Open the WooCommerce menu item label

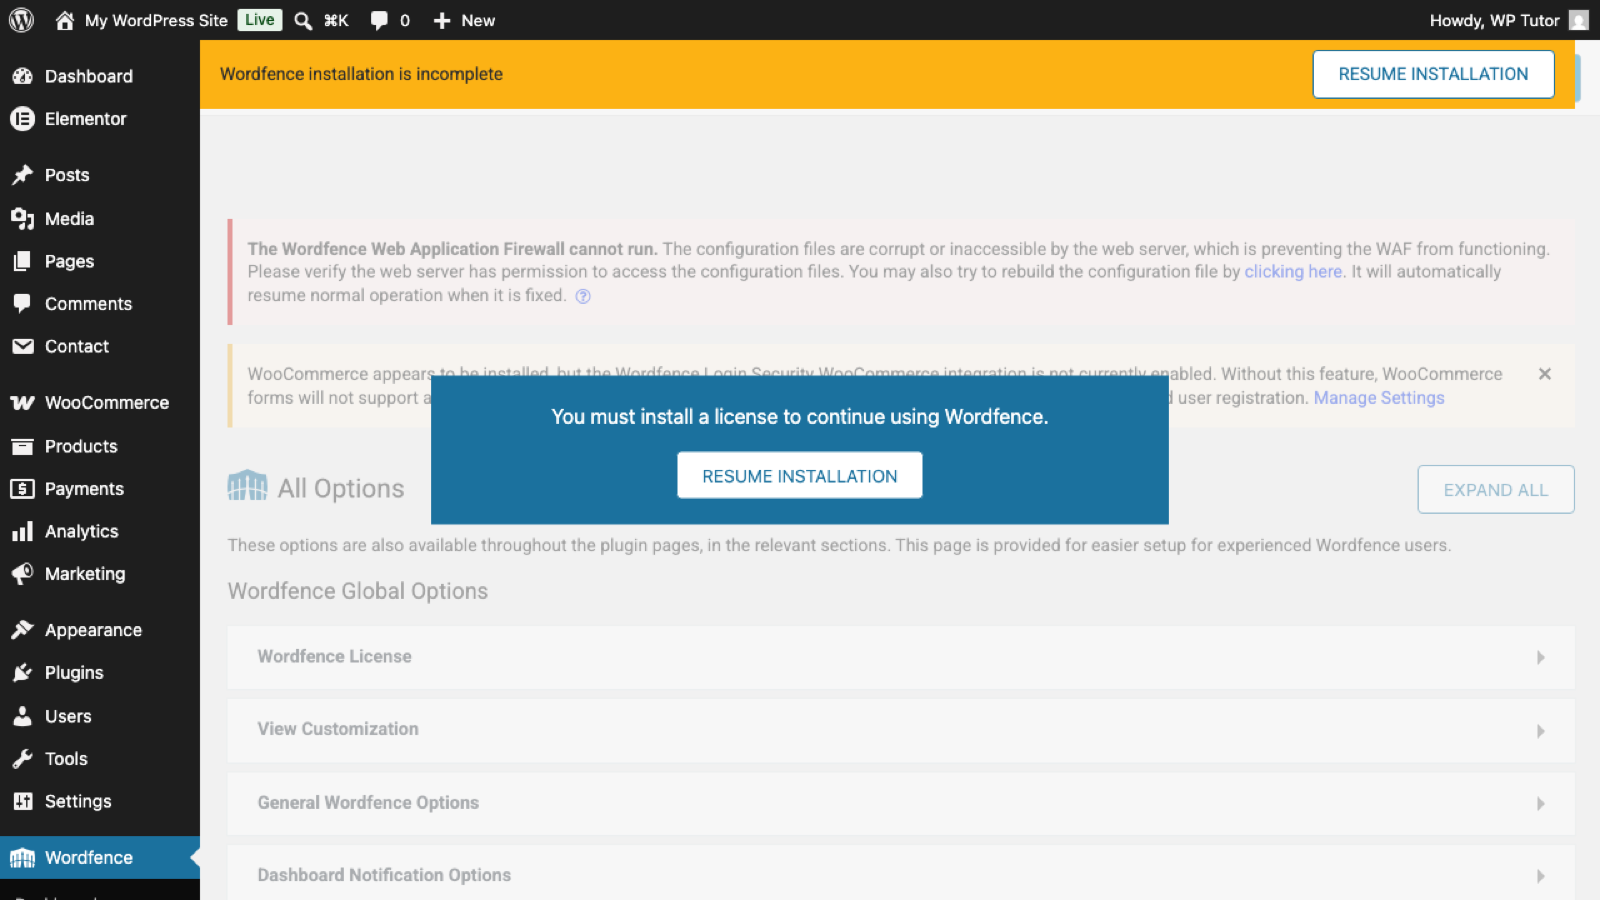(x=107, y=403)
